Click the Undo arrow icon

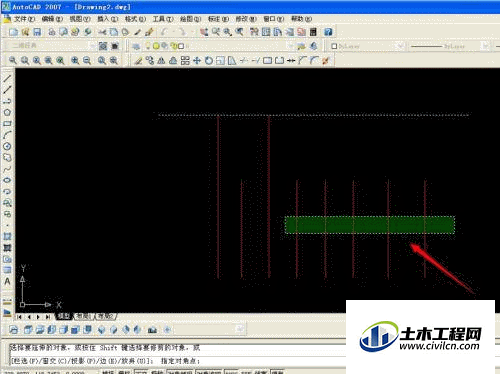pos(164,32)
